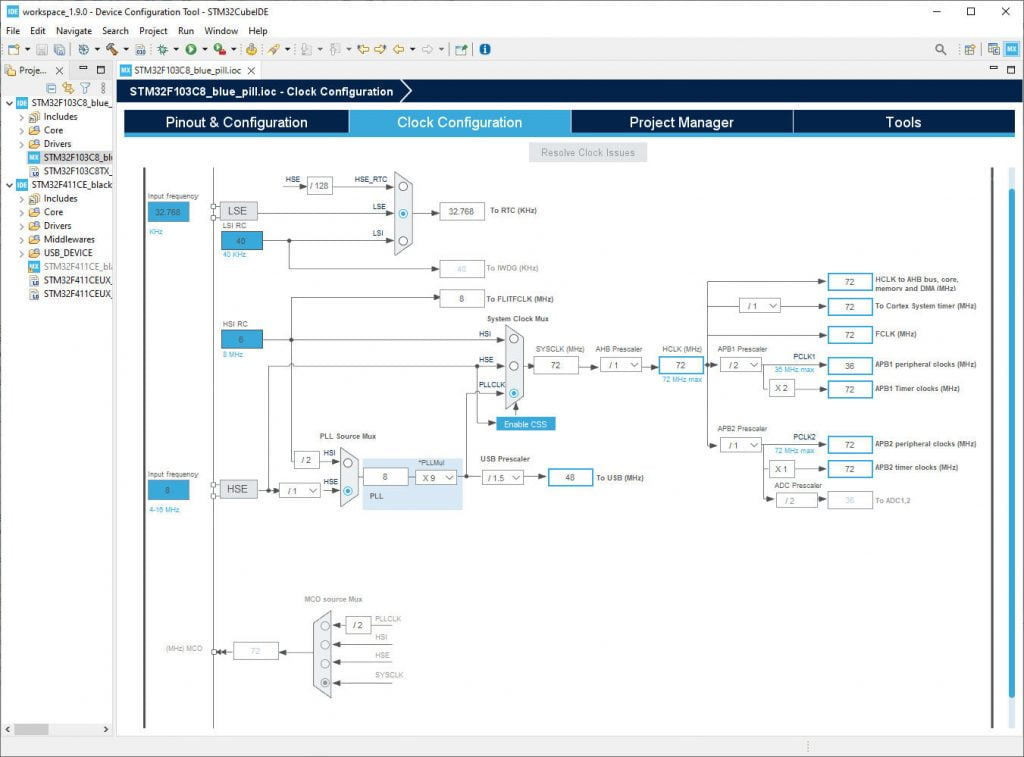Open the search magnifier in top-right toolbar

coord(941,49)
